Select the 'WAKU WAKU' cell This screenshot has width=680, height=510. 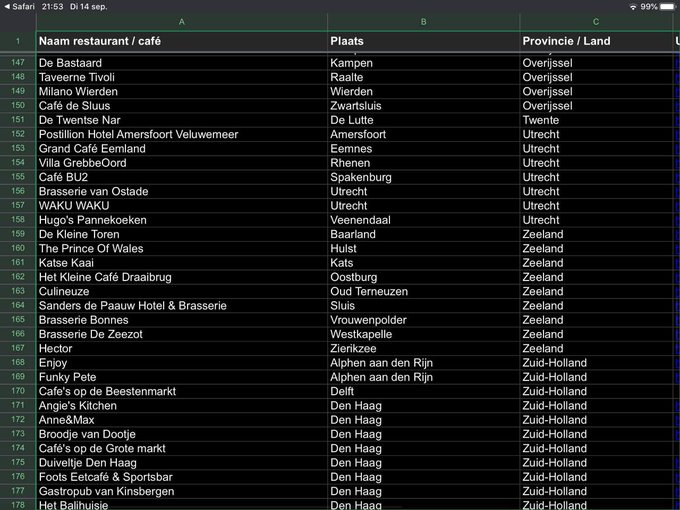point(182,206)
